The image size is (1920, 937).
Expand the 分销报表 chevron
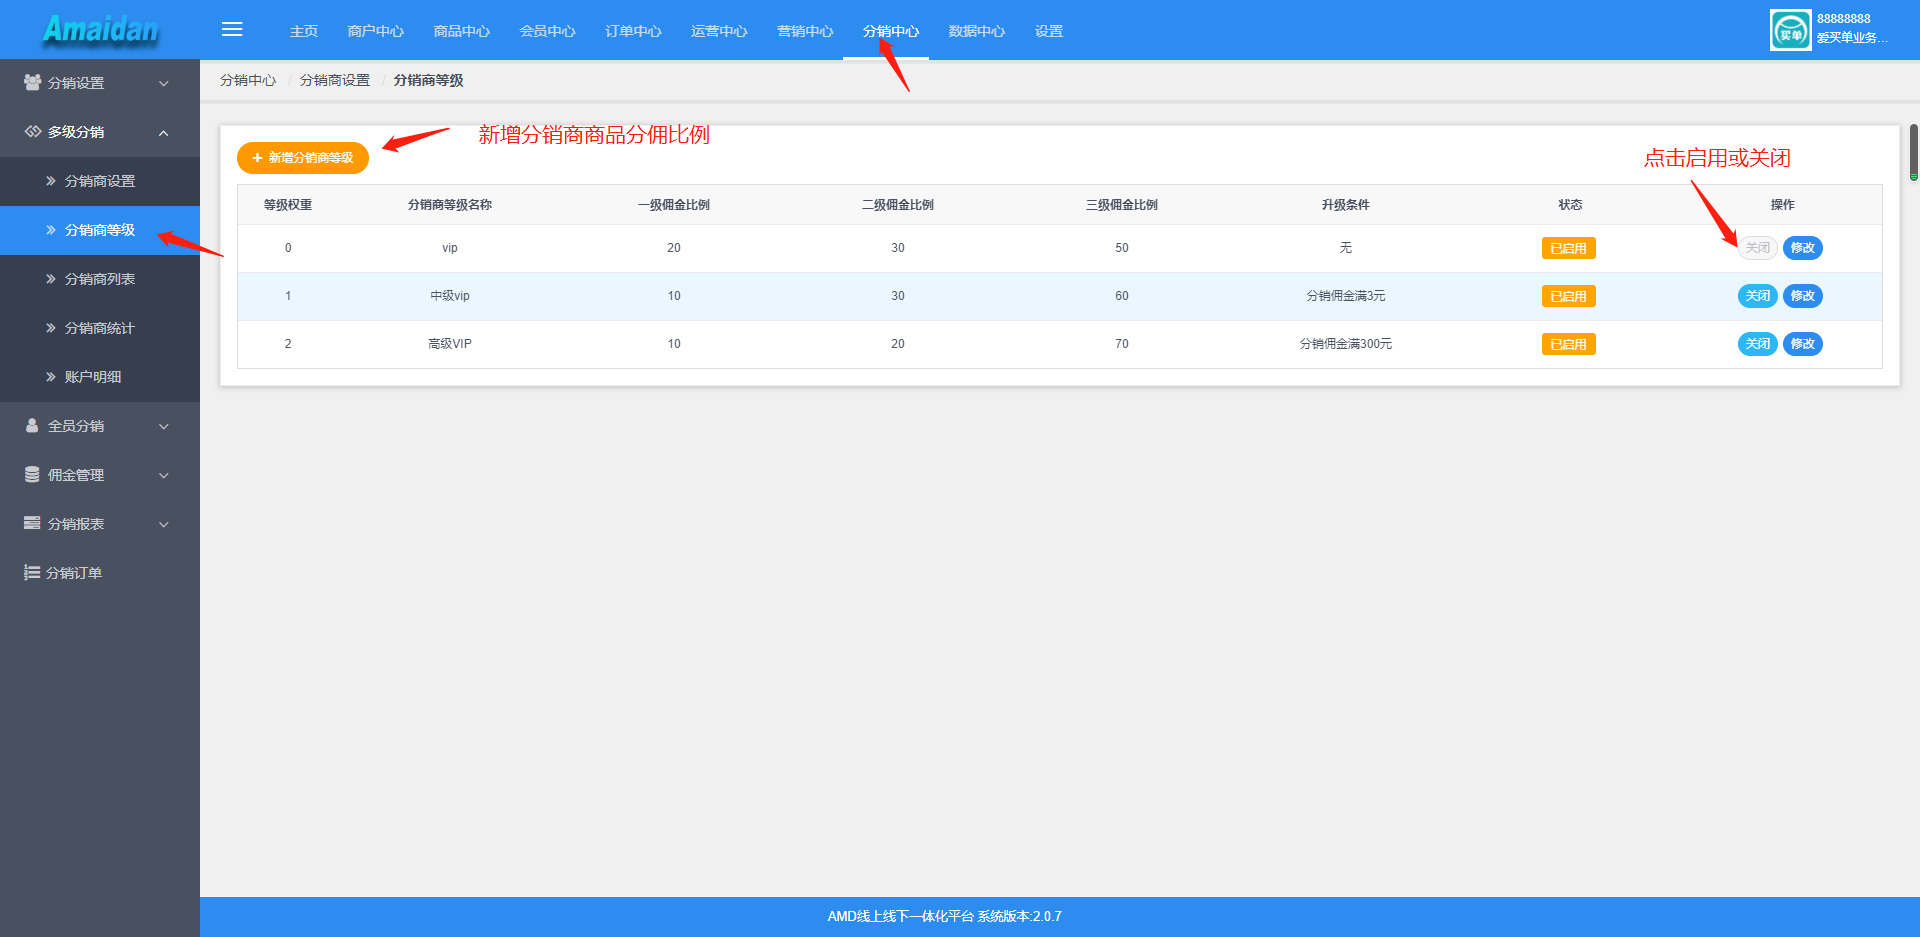tap(164, 524)
